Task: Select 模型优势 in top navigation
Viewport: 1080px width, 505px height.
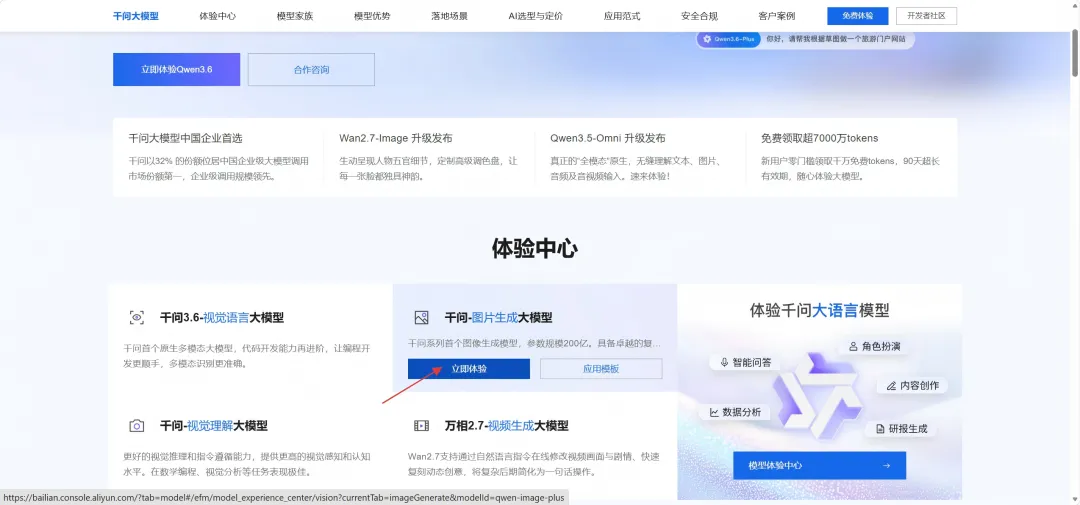Action: pyautogui.click(x=372, y=16)
